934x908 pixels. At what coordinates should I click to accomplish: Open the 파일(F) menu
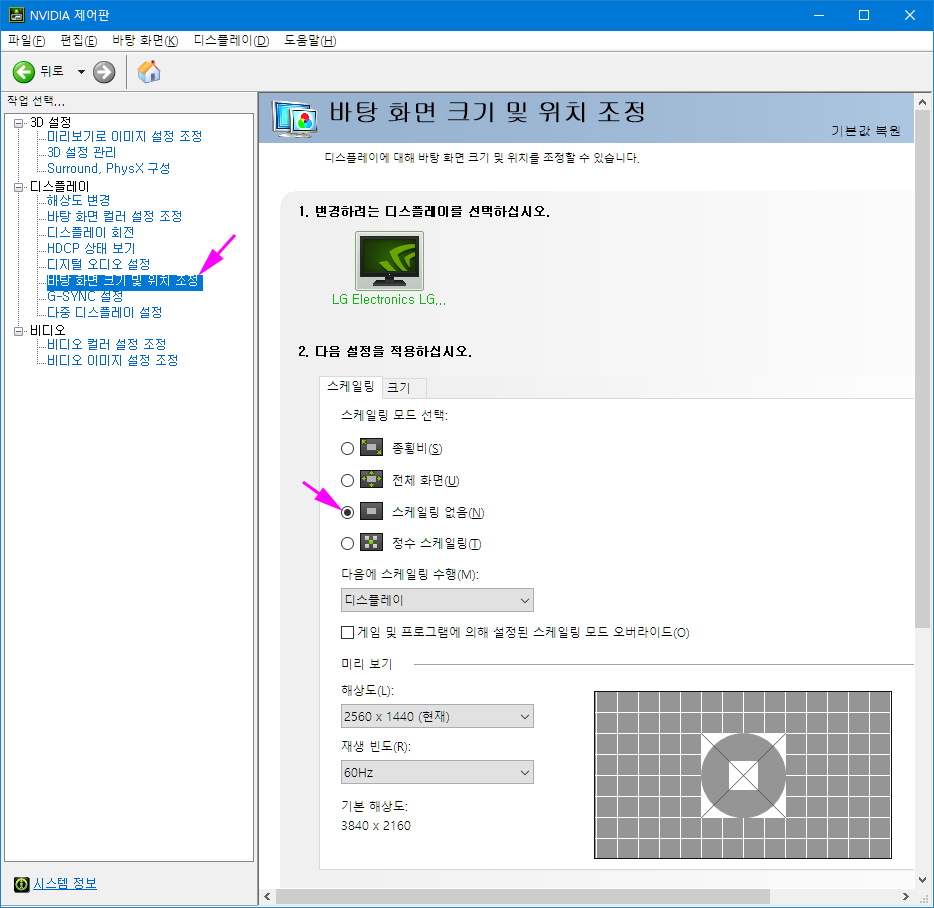(x=26, y=41)
